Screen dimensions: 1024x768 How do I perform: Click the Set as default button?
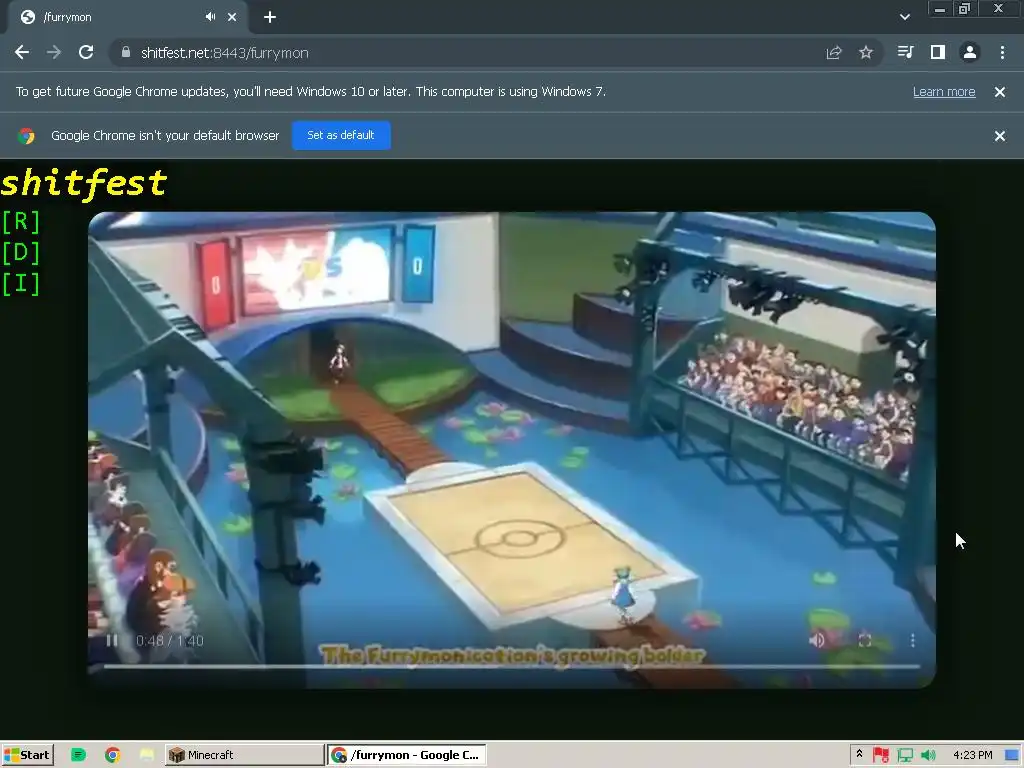(341, 135)
